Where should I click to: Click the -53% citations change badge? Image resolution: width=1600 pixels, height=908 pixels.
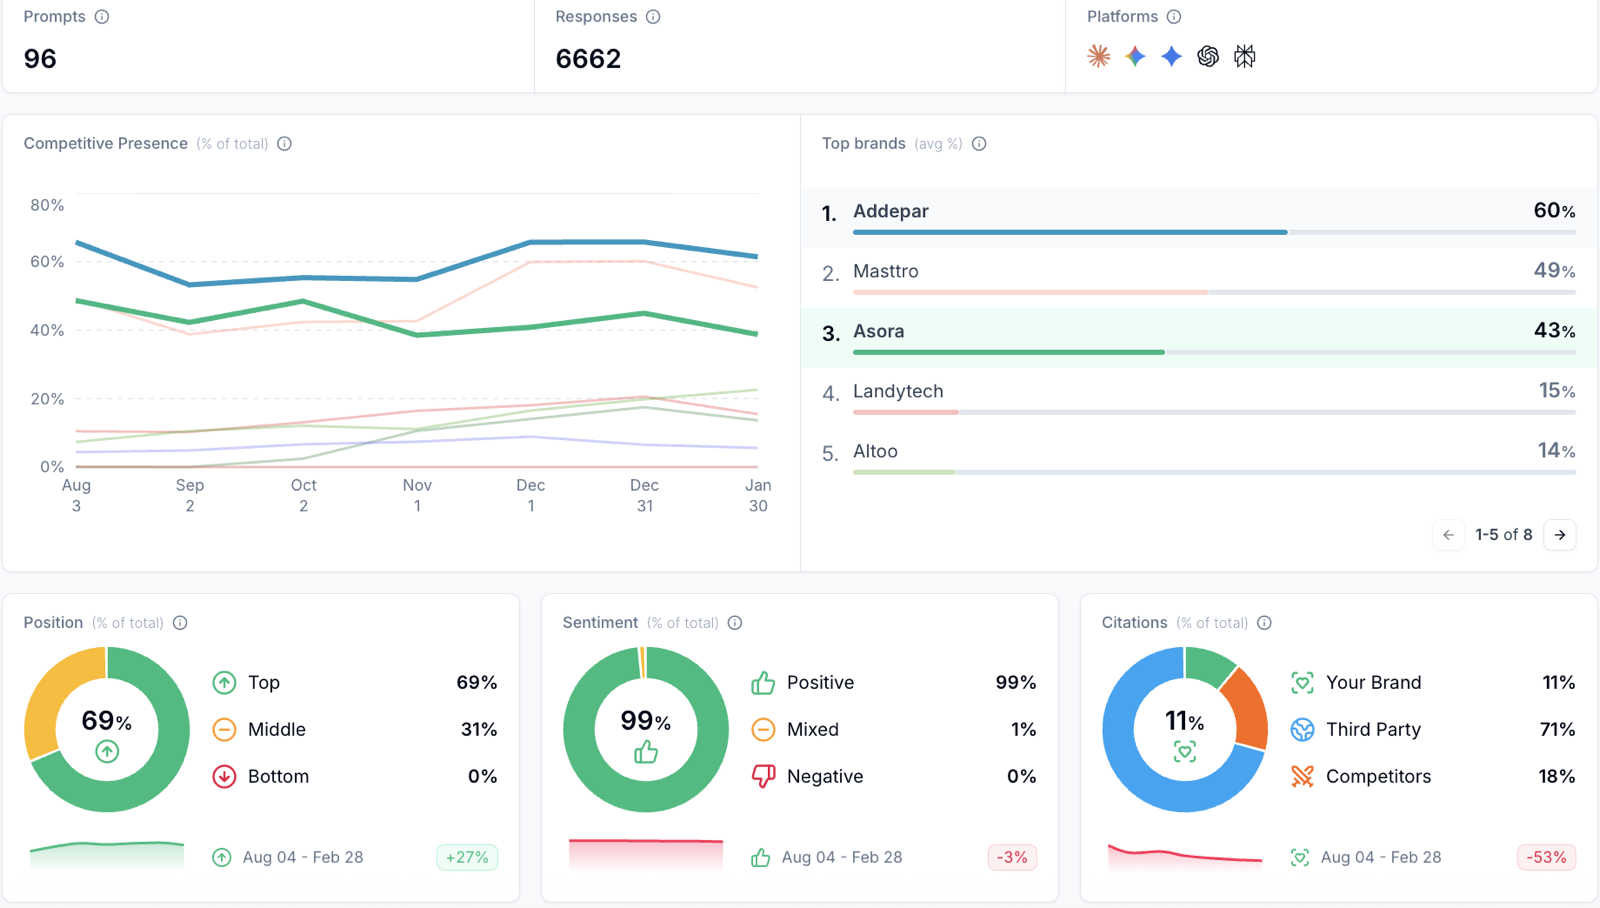(x=1546, y=858)
